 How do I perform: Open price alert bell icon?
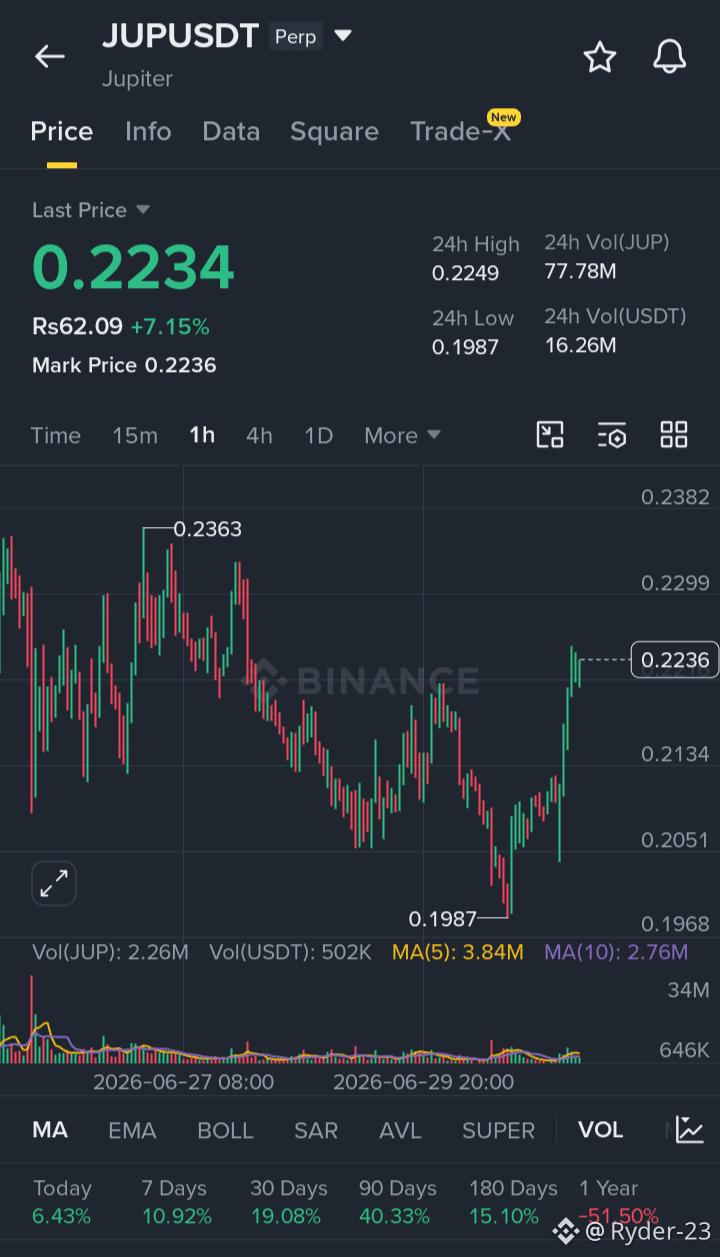pyautogui.click(x=670, y=57)
